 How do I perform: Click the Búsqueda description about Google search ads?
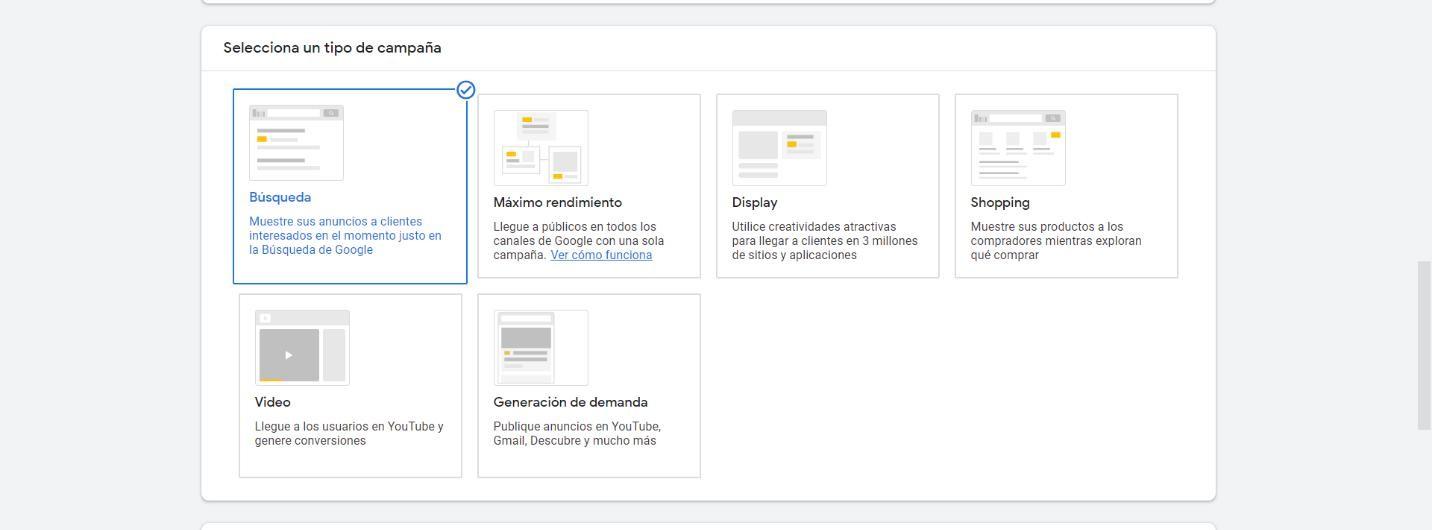pos(345,236)
